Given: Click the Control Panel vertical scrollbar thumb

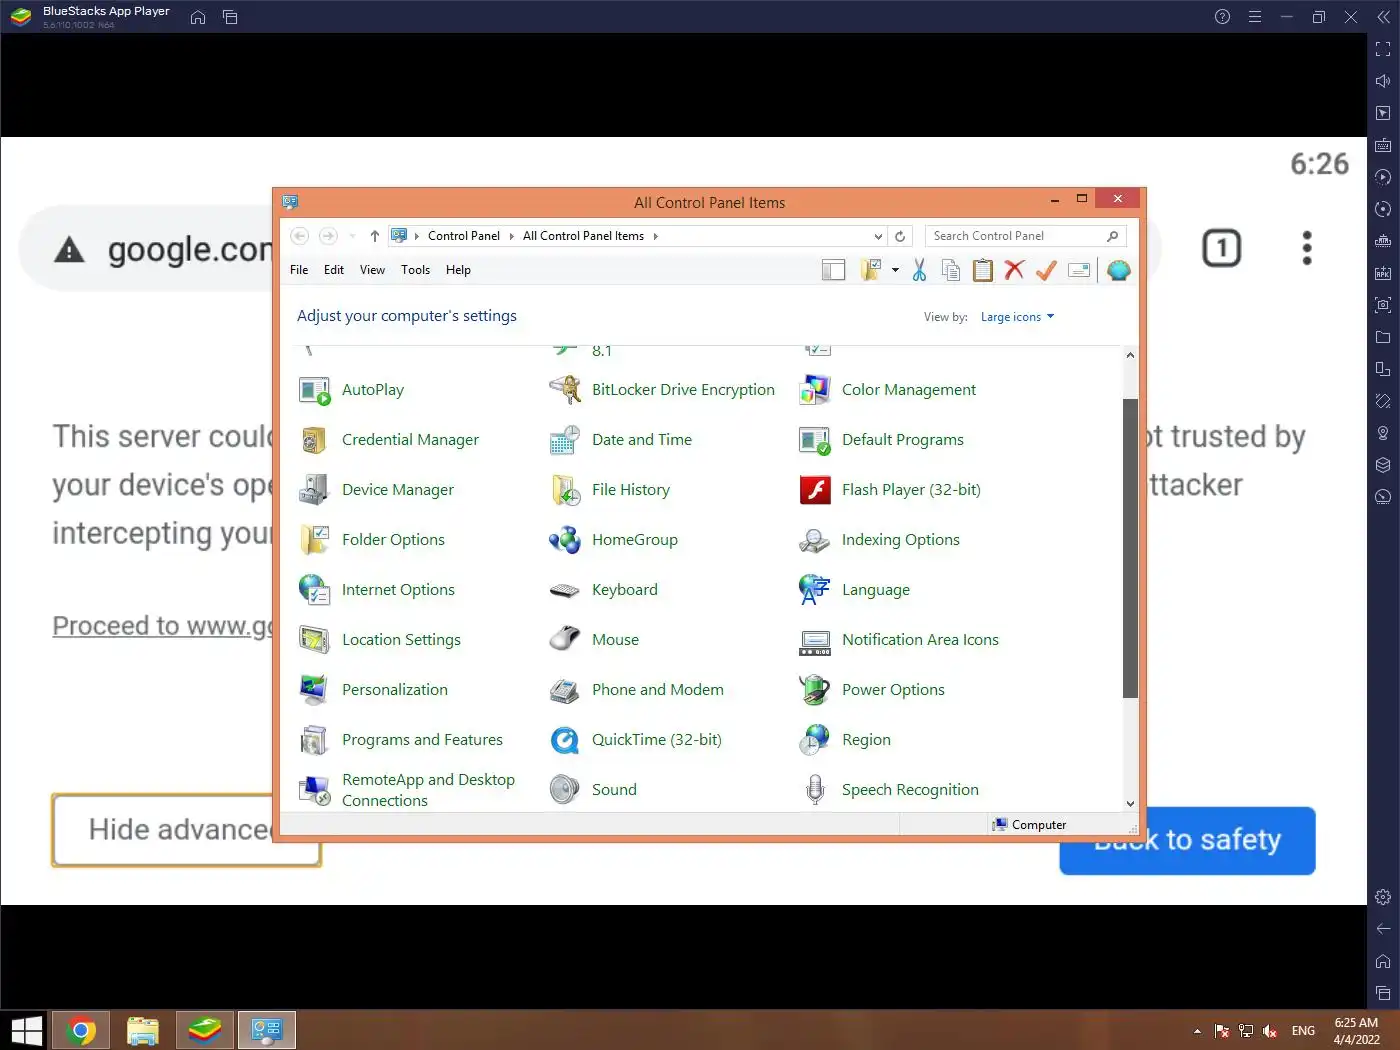Looking at the screenshot, I should click(1130, 548).
